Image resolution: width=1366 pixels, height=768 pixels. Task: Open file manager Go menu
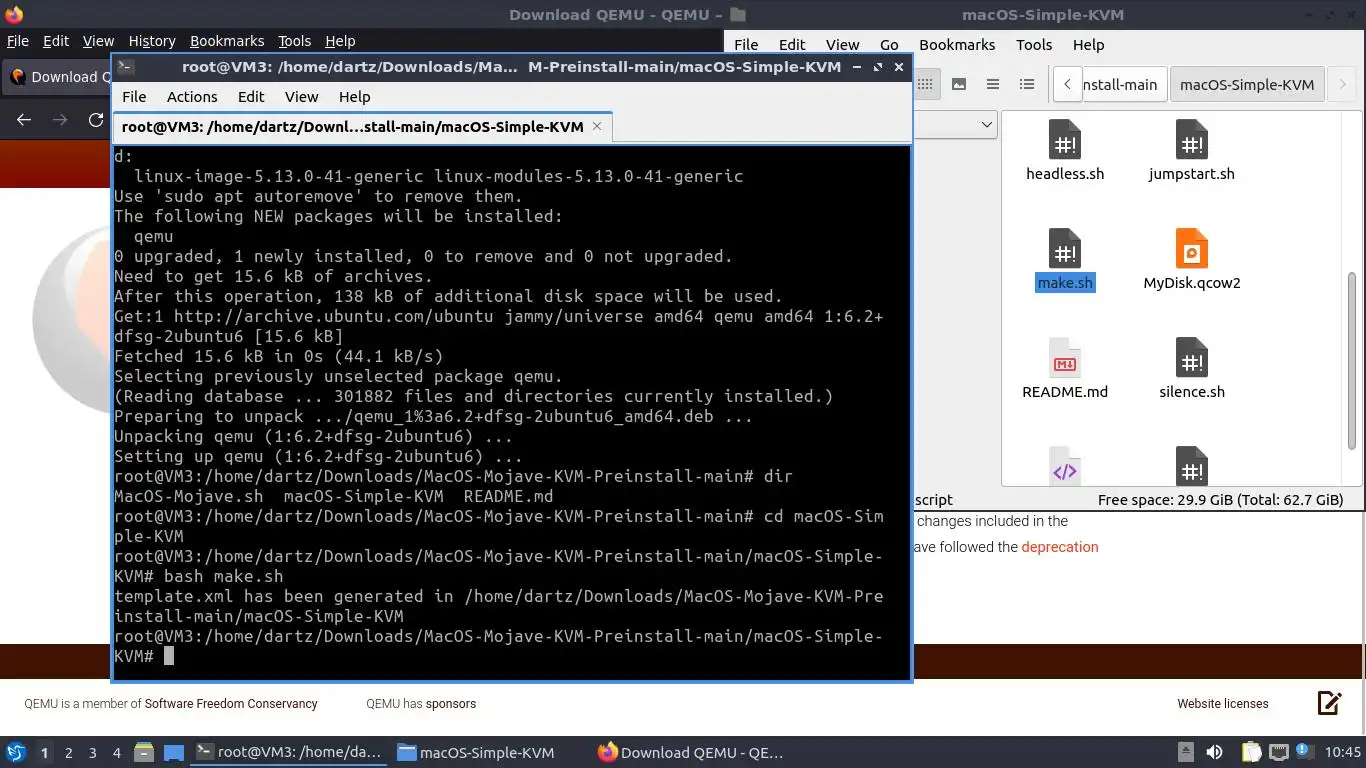(889, 45)
